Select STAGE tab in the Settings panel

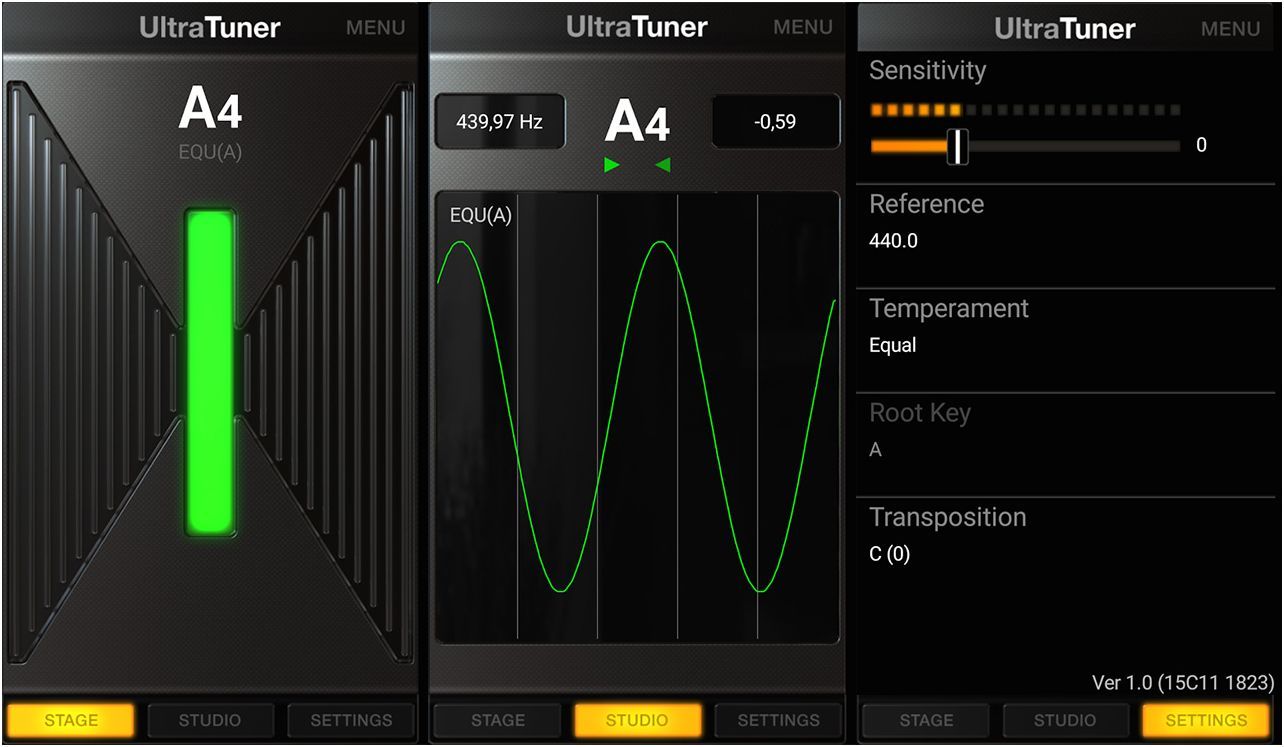926,720
